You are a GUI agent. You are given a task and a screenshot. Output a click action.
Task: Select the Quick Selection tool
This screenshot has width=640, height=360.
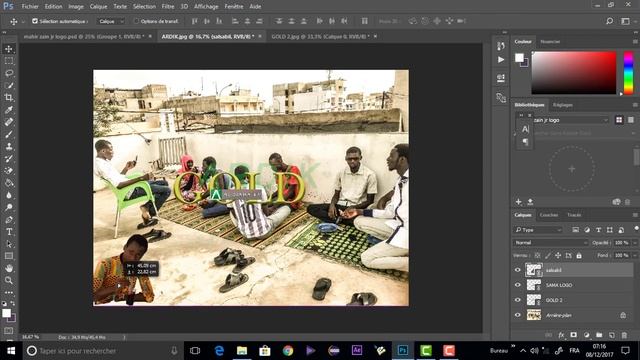point(9,86)
